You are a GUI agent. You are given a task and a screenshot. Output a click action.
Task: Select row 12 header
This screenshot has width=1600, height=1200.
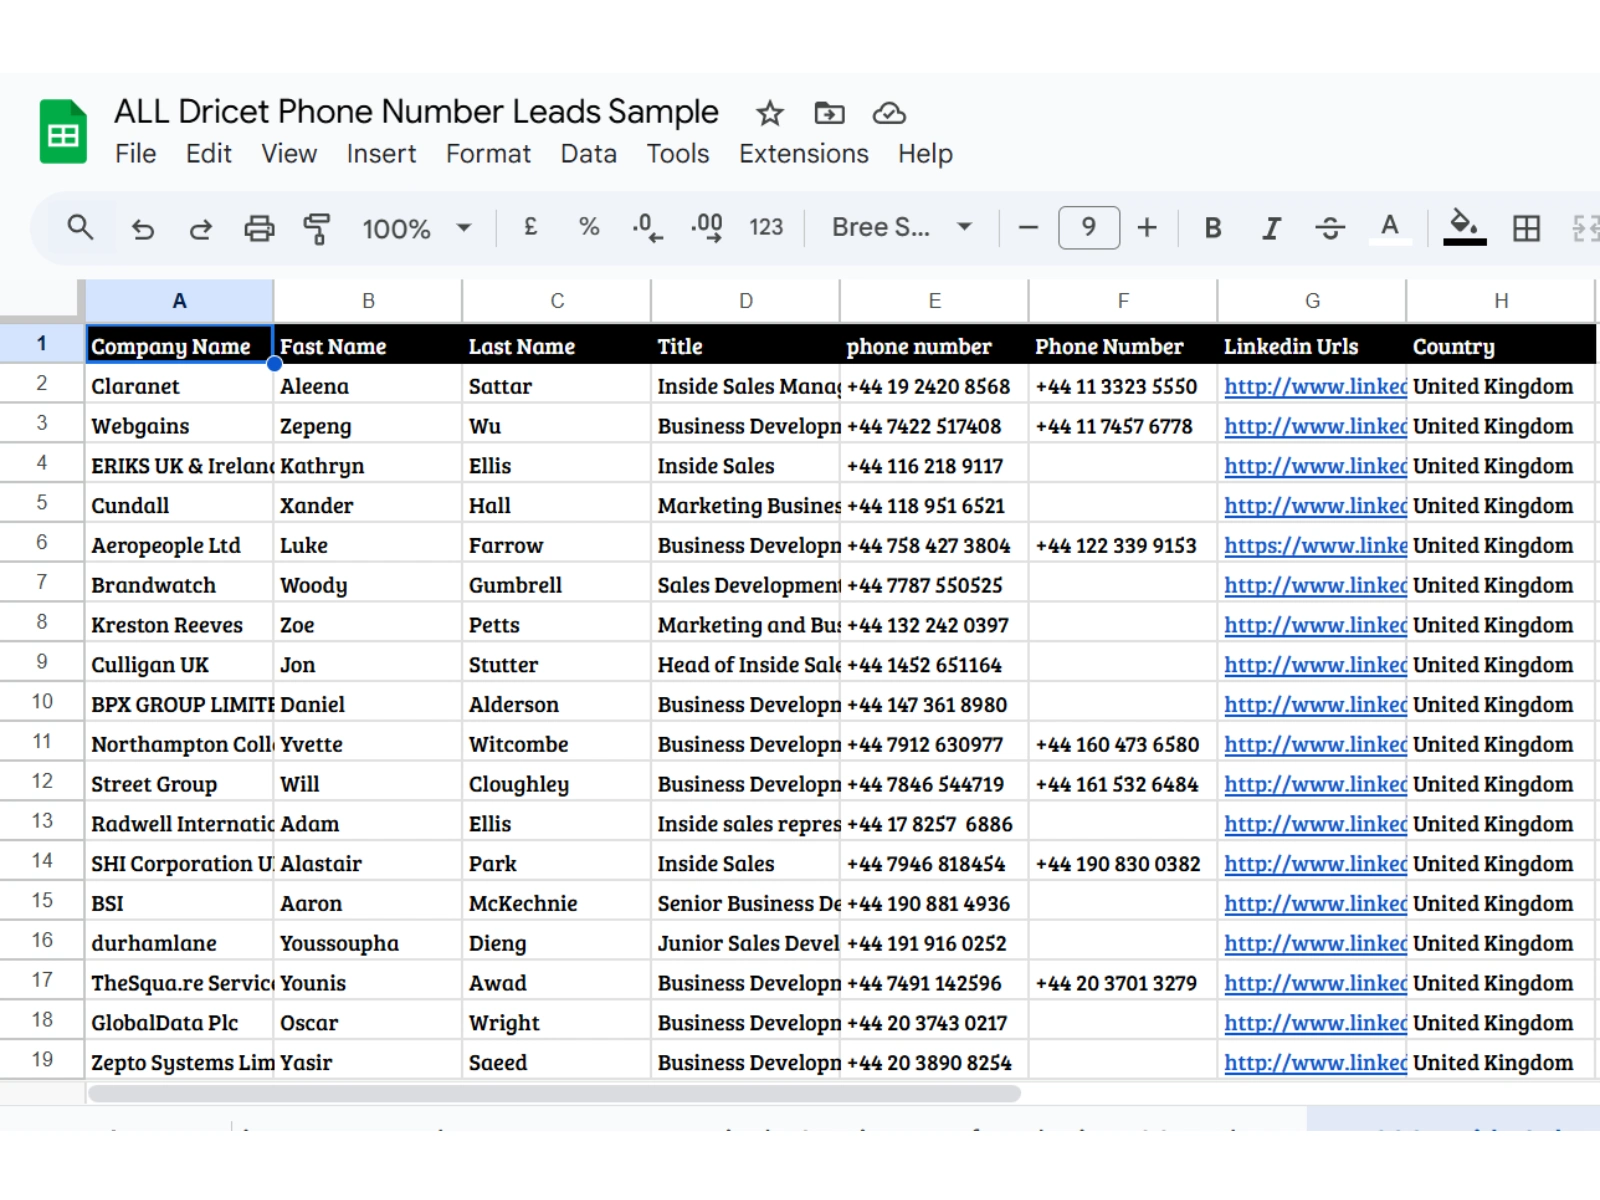(42, 781)
